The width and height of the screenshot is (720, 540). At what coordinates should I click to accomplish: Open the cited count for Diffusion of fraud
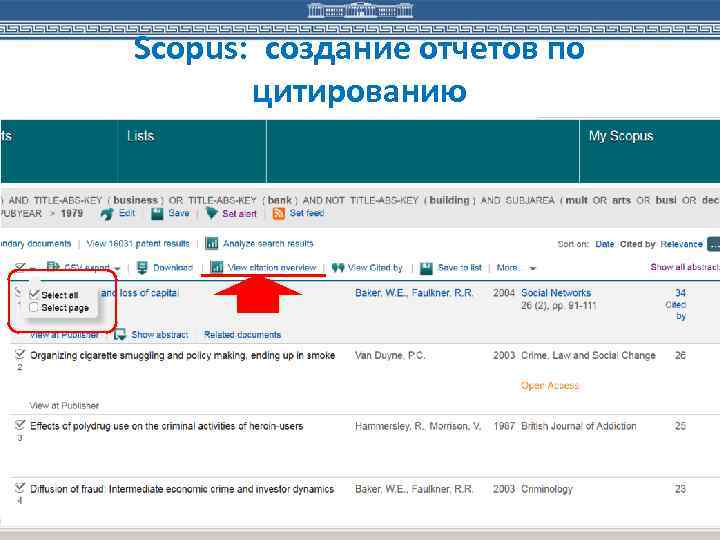681,489
